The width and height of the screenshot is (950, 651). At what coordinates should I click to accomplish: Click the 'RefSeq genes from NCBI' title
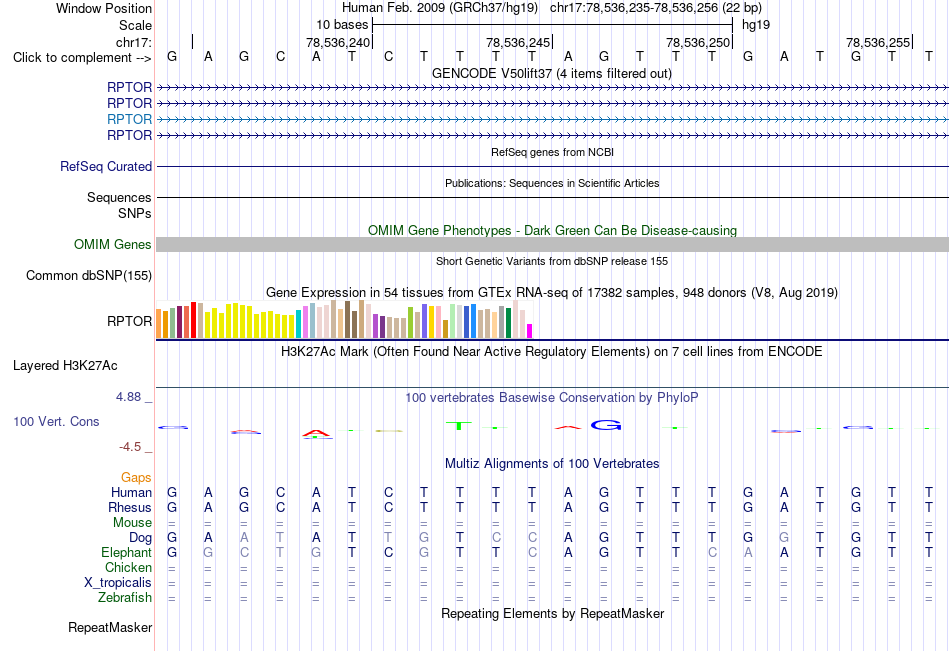pyautogui.click(x=552, y=152)
